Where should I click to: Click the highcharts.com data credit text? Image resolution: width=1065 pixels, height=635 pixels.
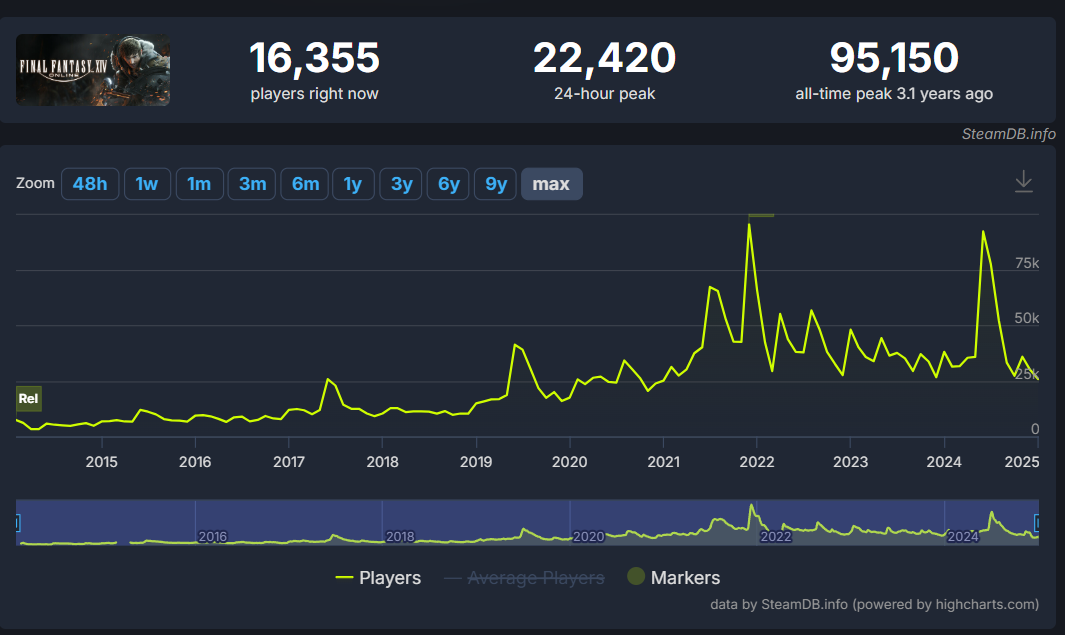pyautogui.click(x=874, y=604)
